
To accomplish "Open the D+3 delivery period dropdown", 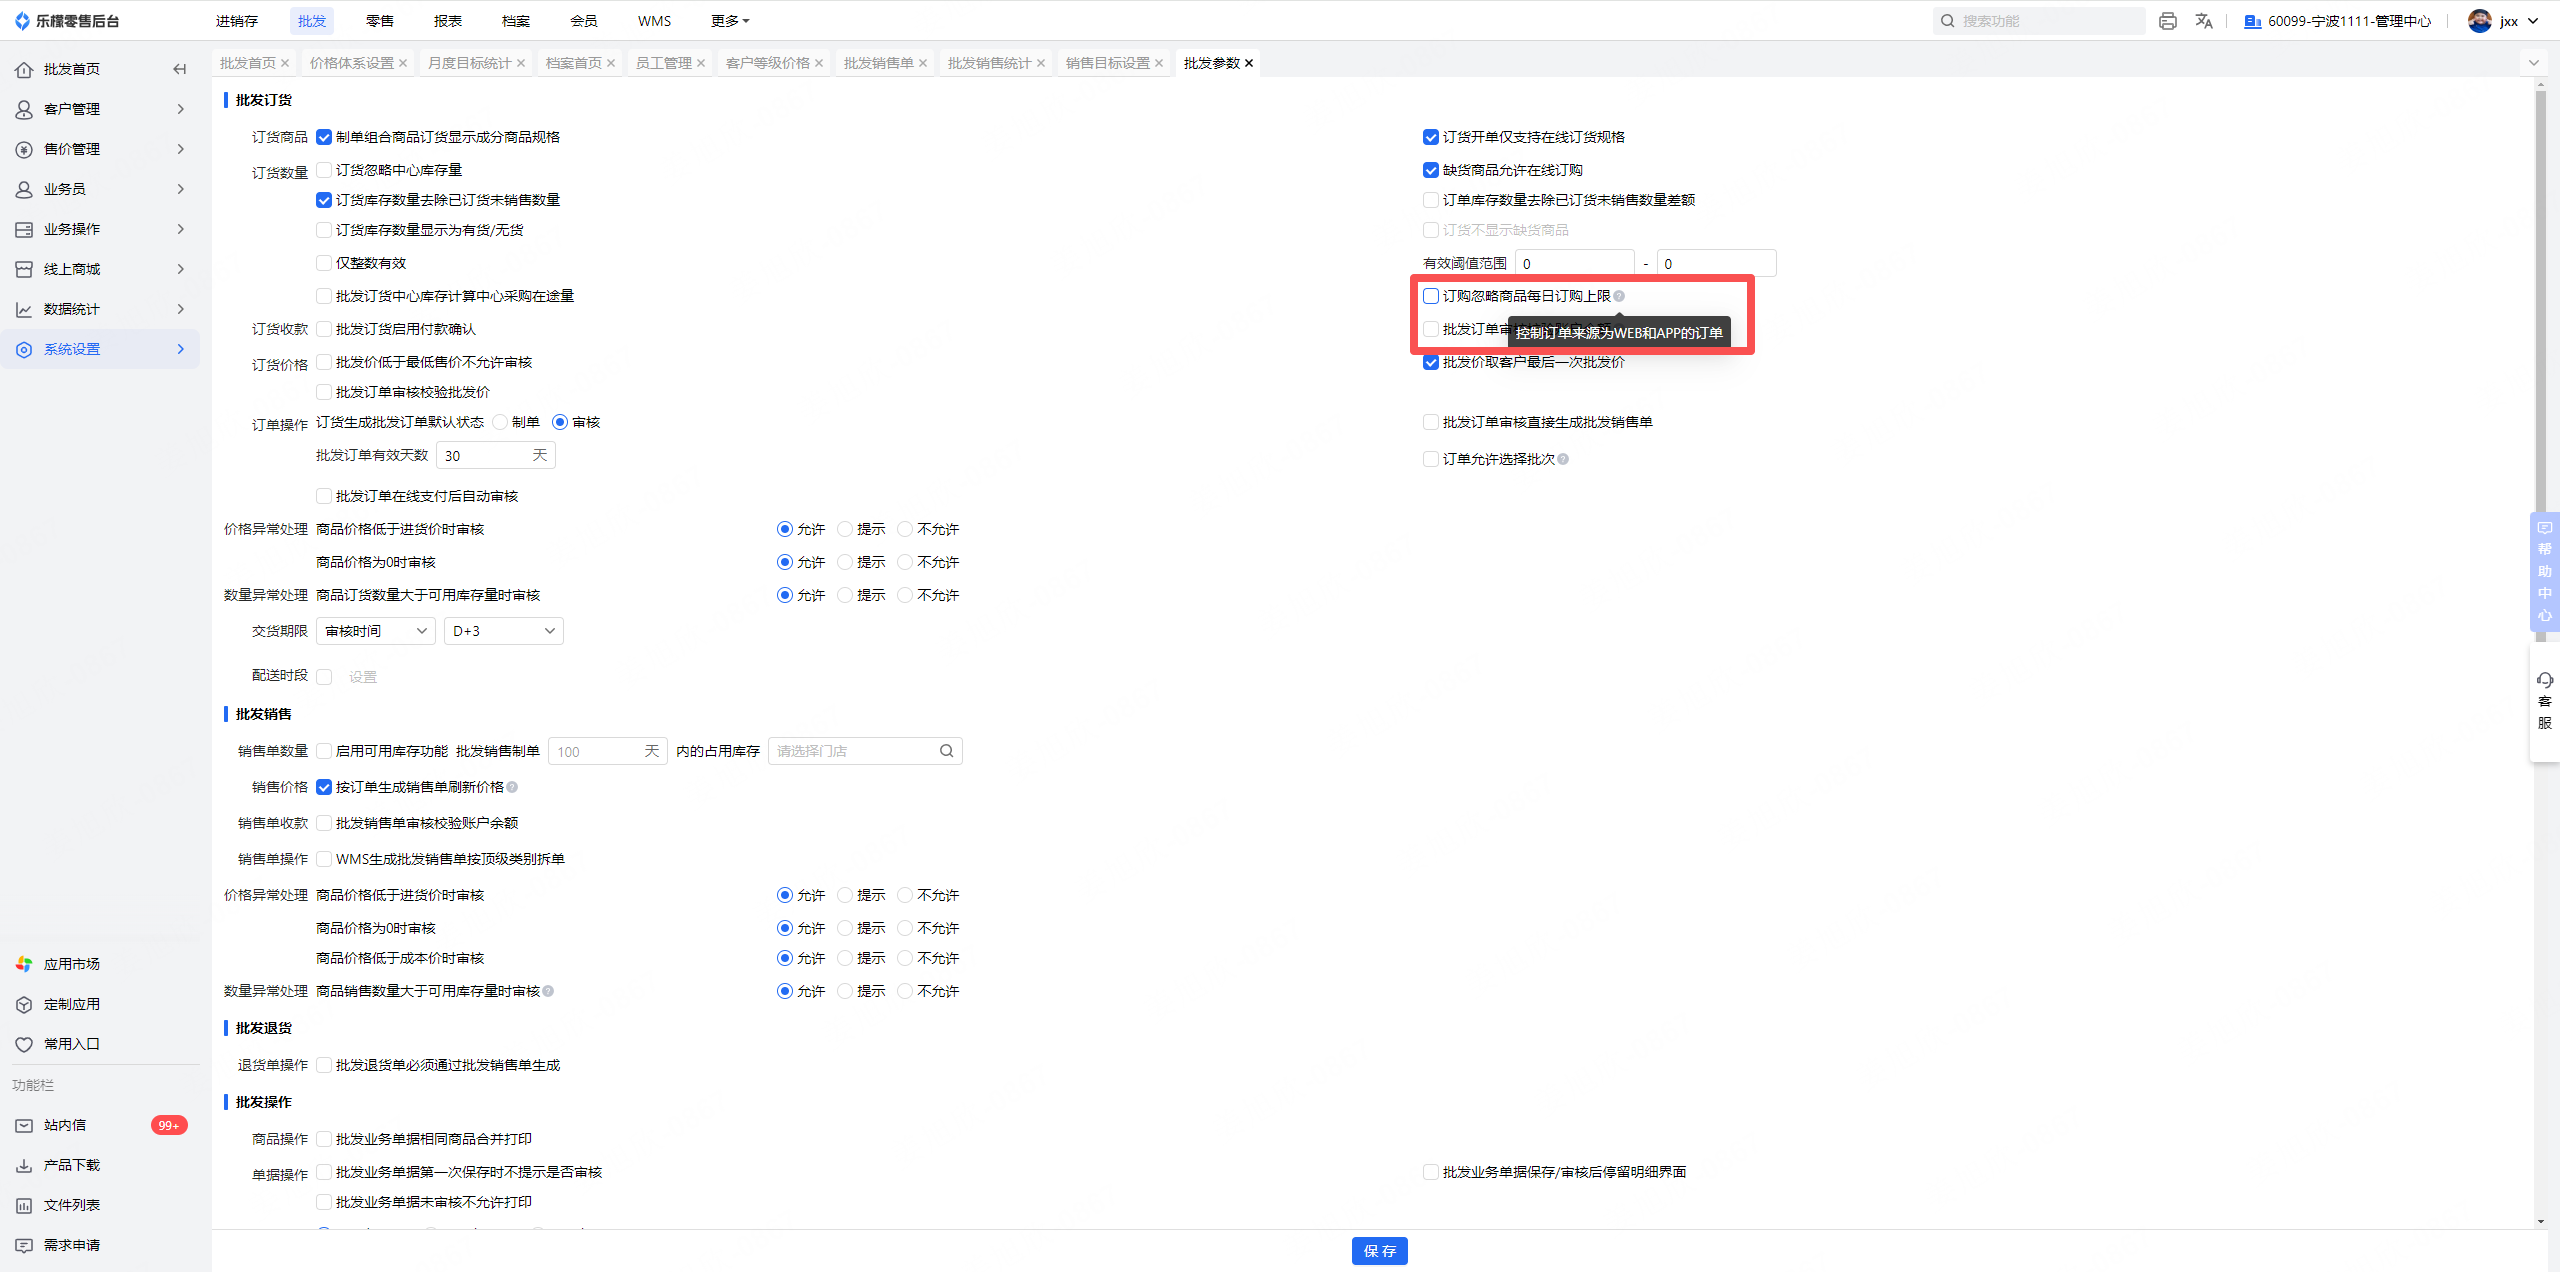I will tap(503, 631).
